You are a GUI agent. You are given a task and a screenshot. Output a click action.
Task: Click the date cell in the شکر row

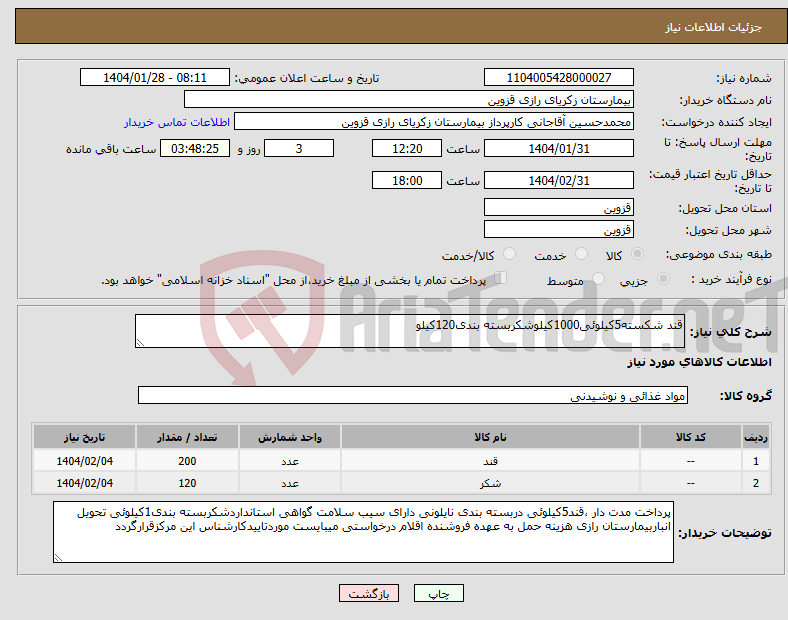(84, 483)
